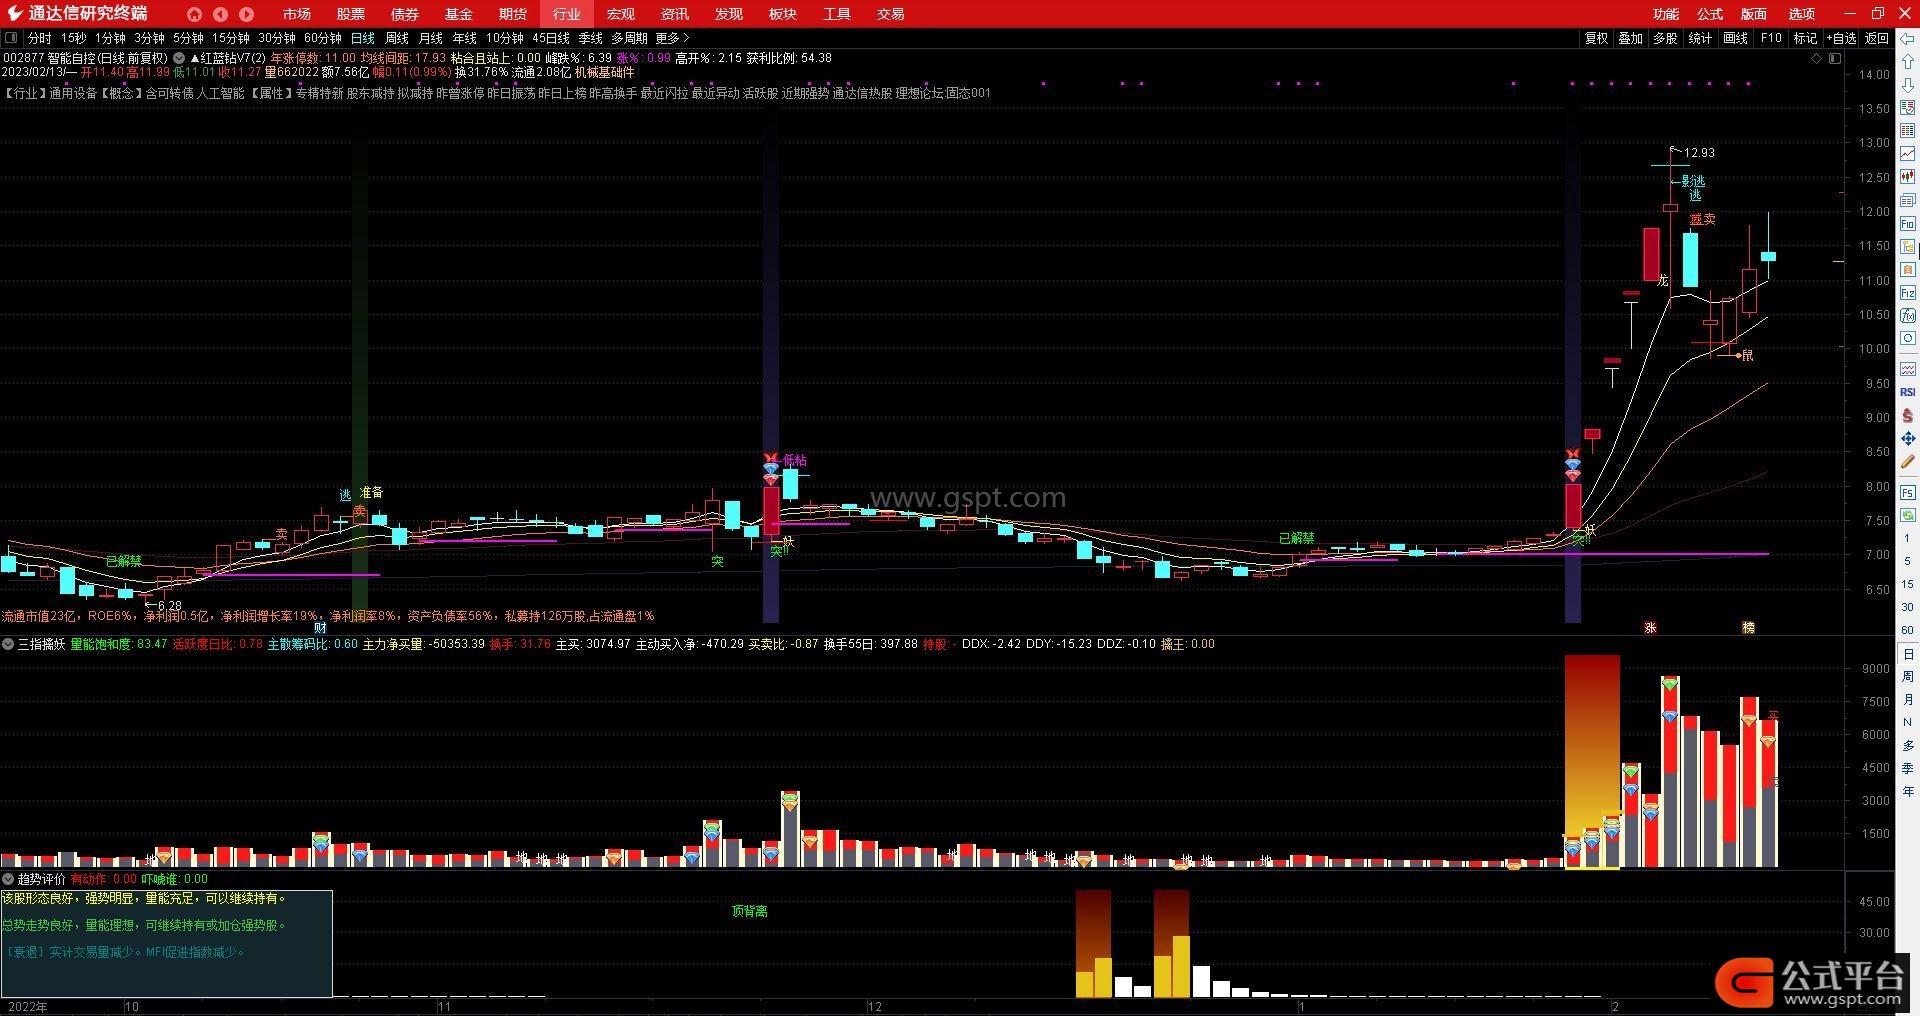Click the 统计 statistics button

click(x=1700, y=38)
